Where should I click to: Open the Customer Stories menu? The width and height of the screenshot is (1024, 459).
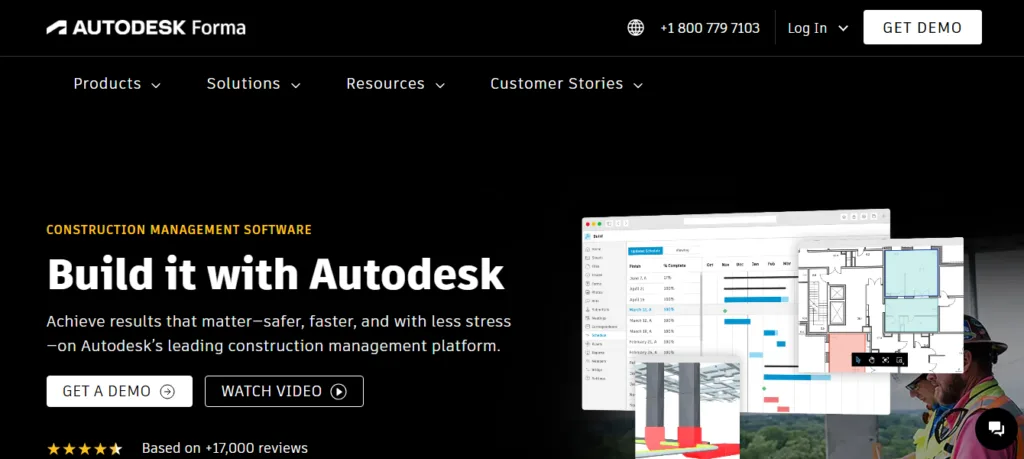(x=566, y=84)
